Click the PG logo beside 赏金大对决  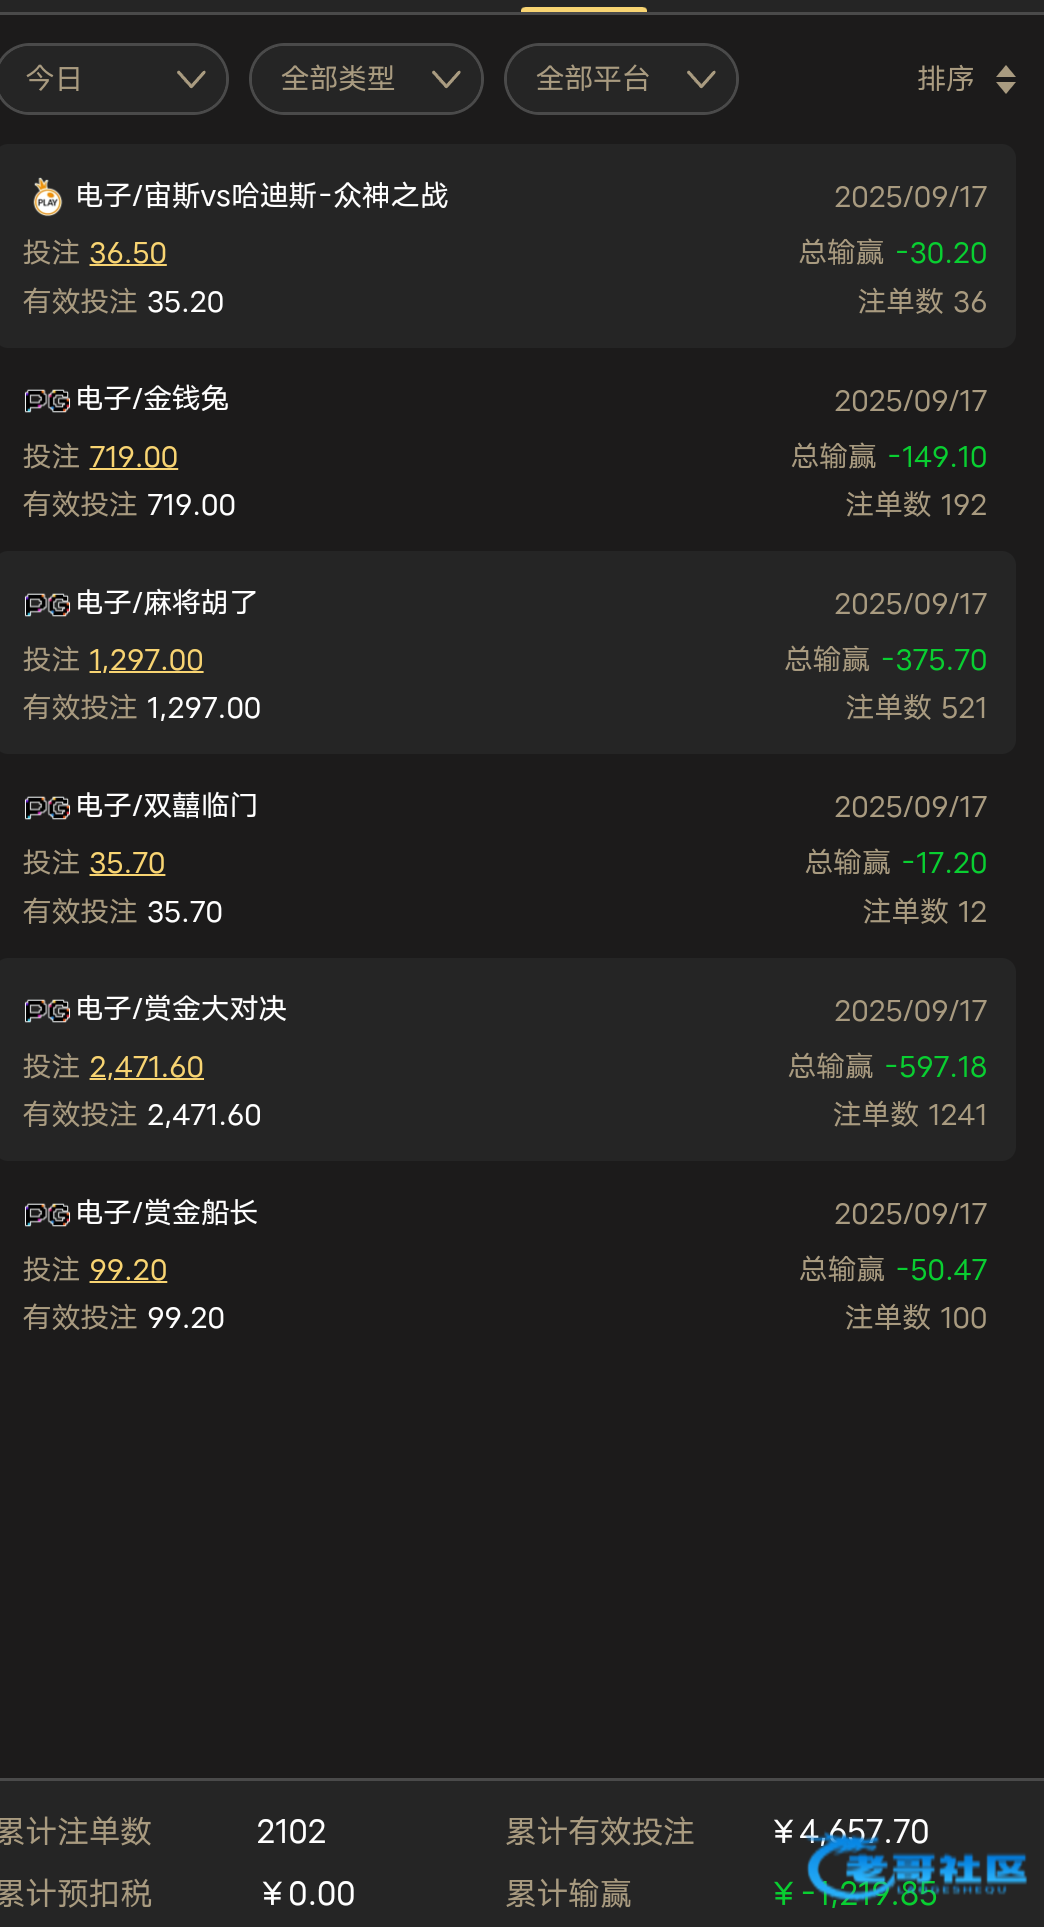pyautogui.click(x=47, y=1011)
